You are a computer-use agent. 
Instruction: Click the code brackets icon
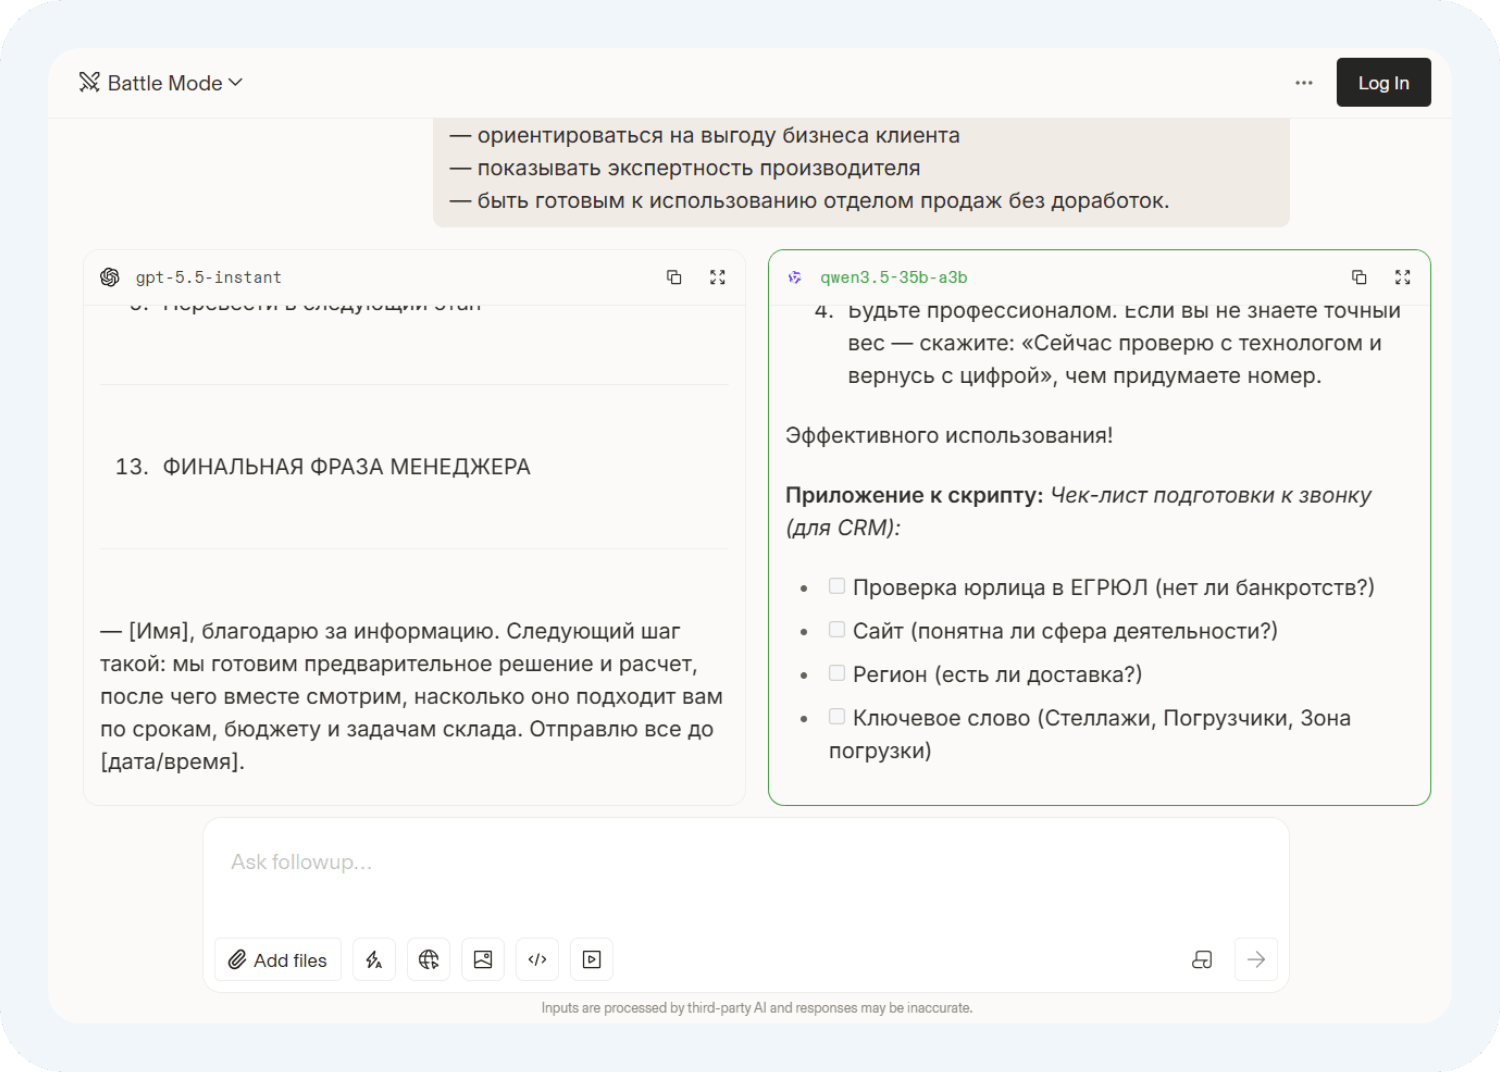tap(537, 960)
